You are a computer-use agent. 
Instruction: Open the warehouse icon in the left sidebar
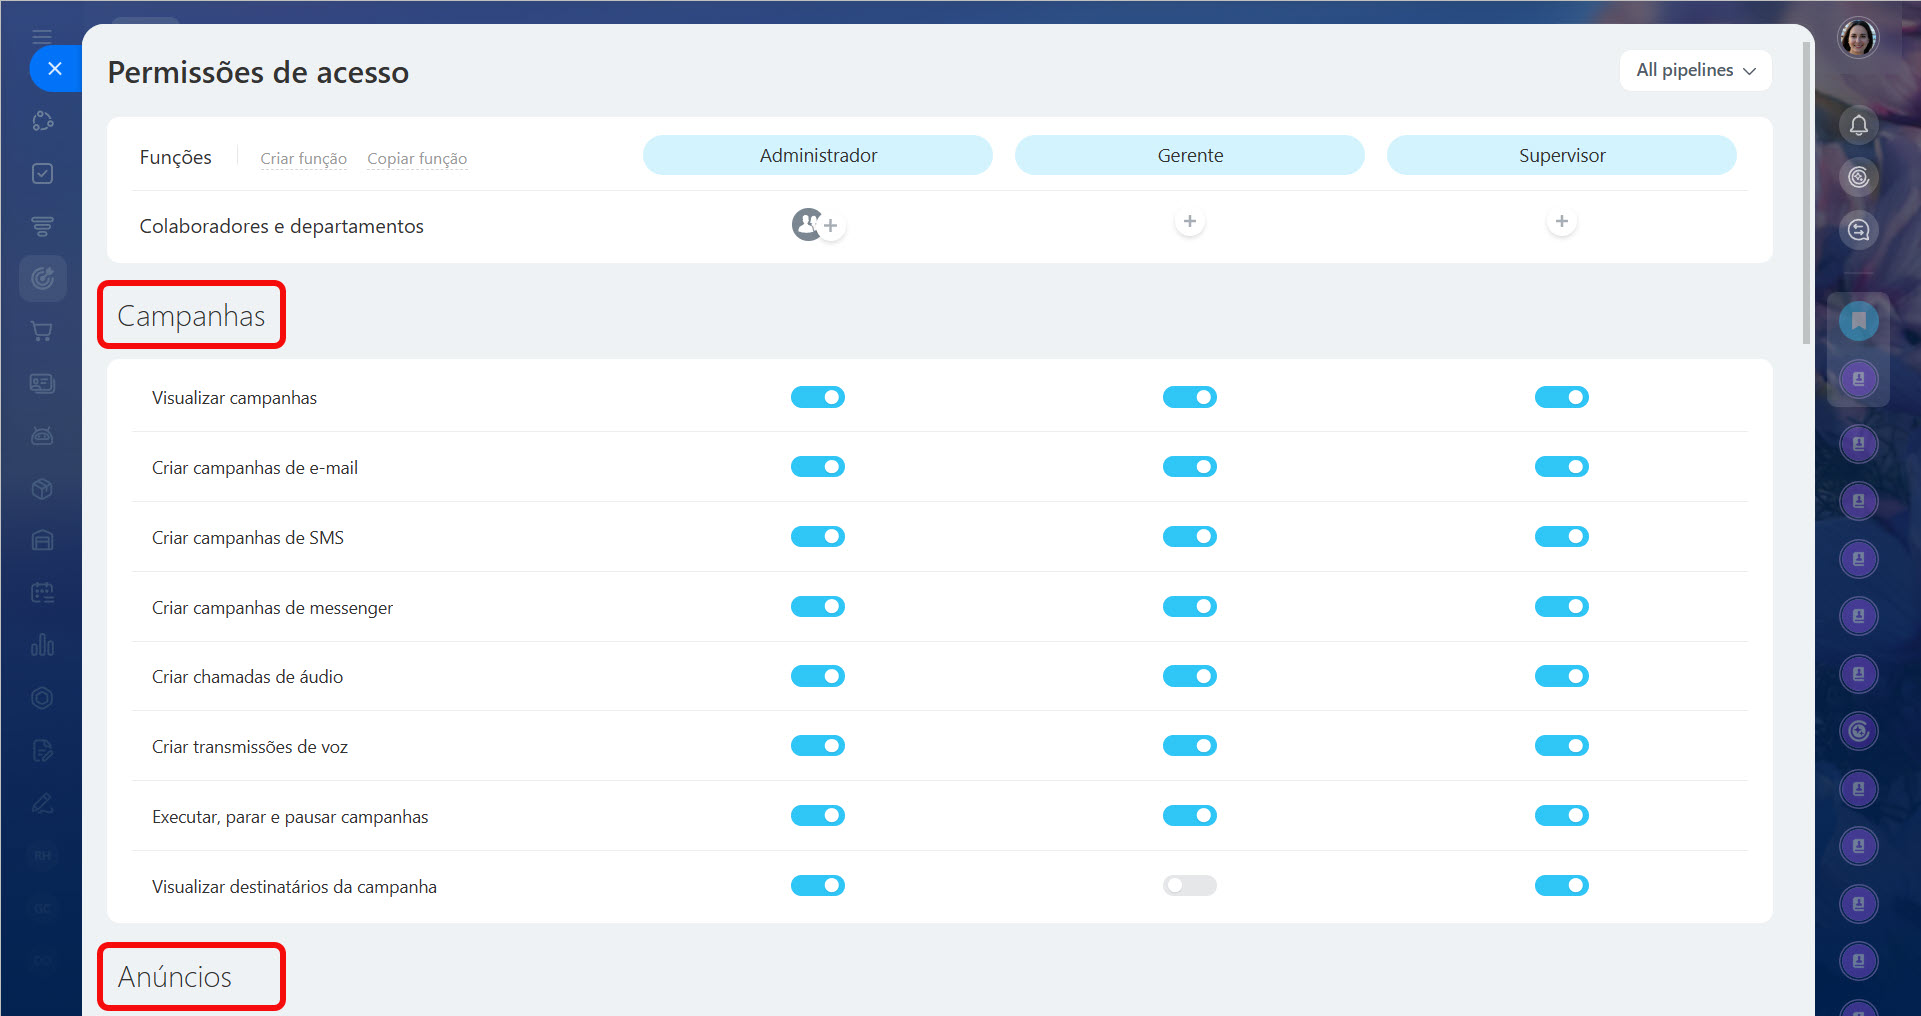pyautogui.click(x=42, y=540)
